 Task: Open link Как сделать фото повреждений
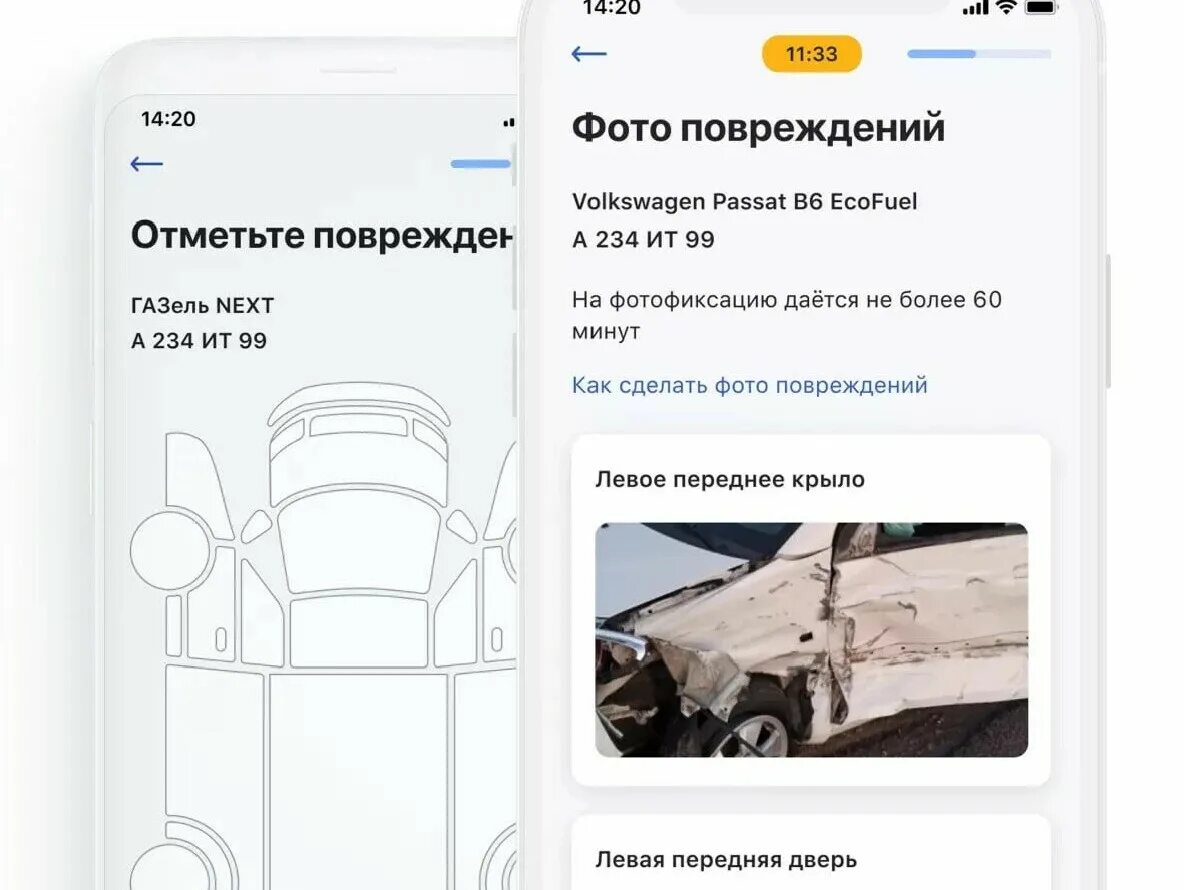click(749, 385)
